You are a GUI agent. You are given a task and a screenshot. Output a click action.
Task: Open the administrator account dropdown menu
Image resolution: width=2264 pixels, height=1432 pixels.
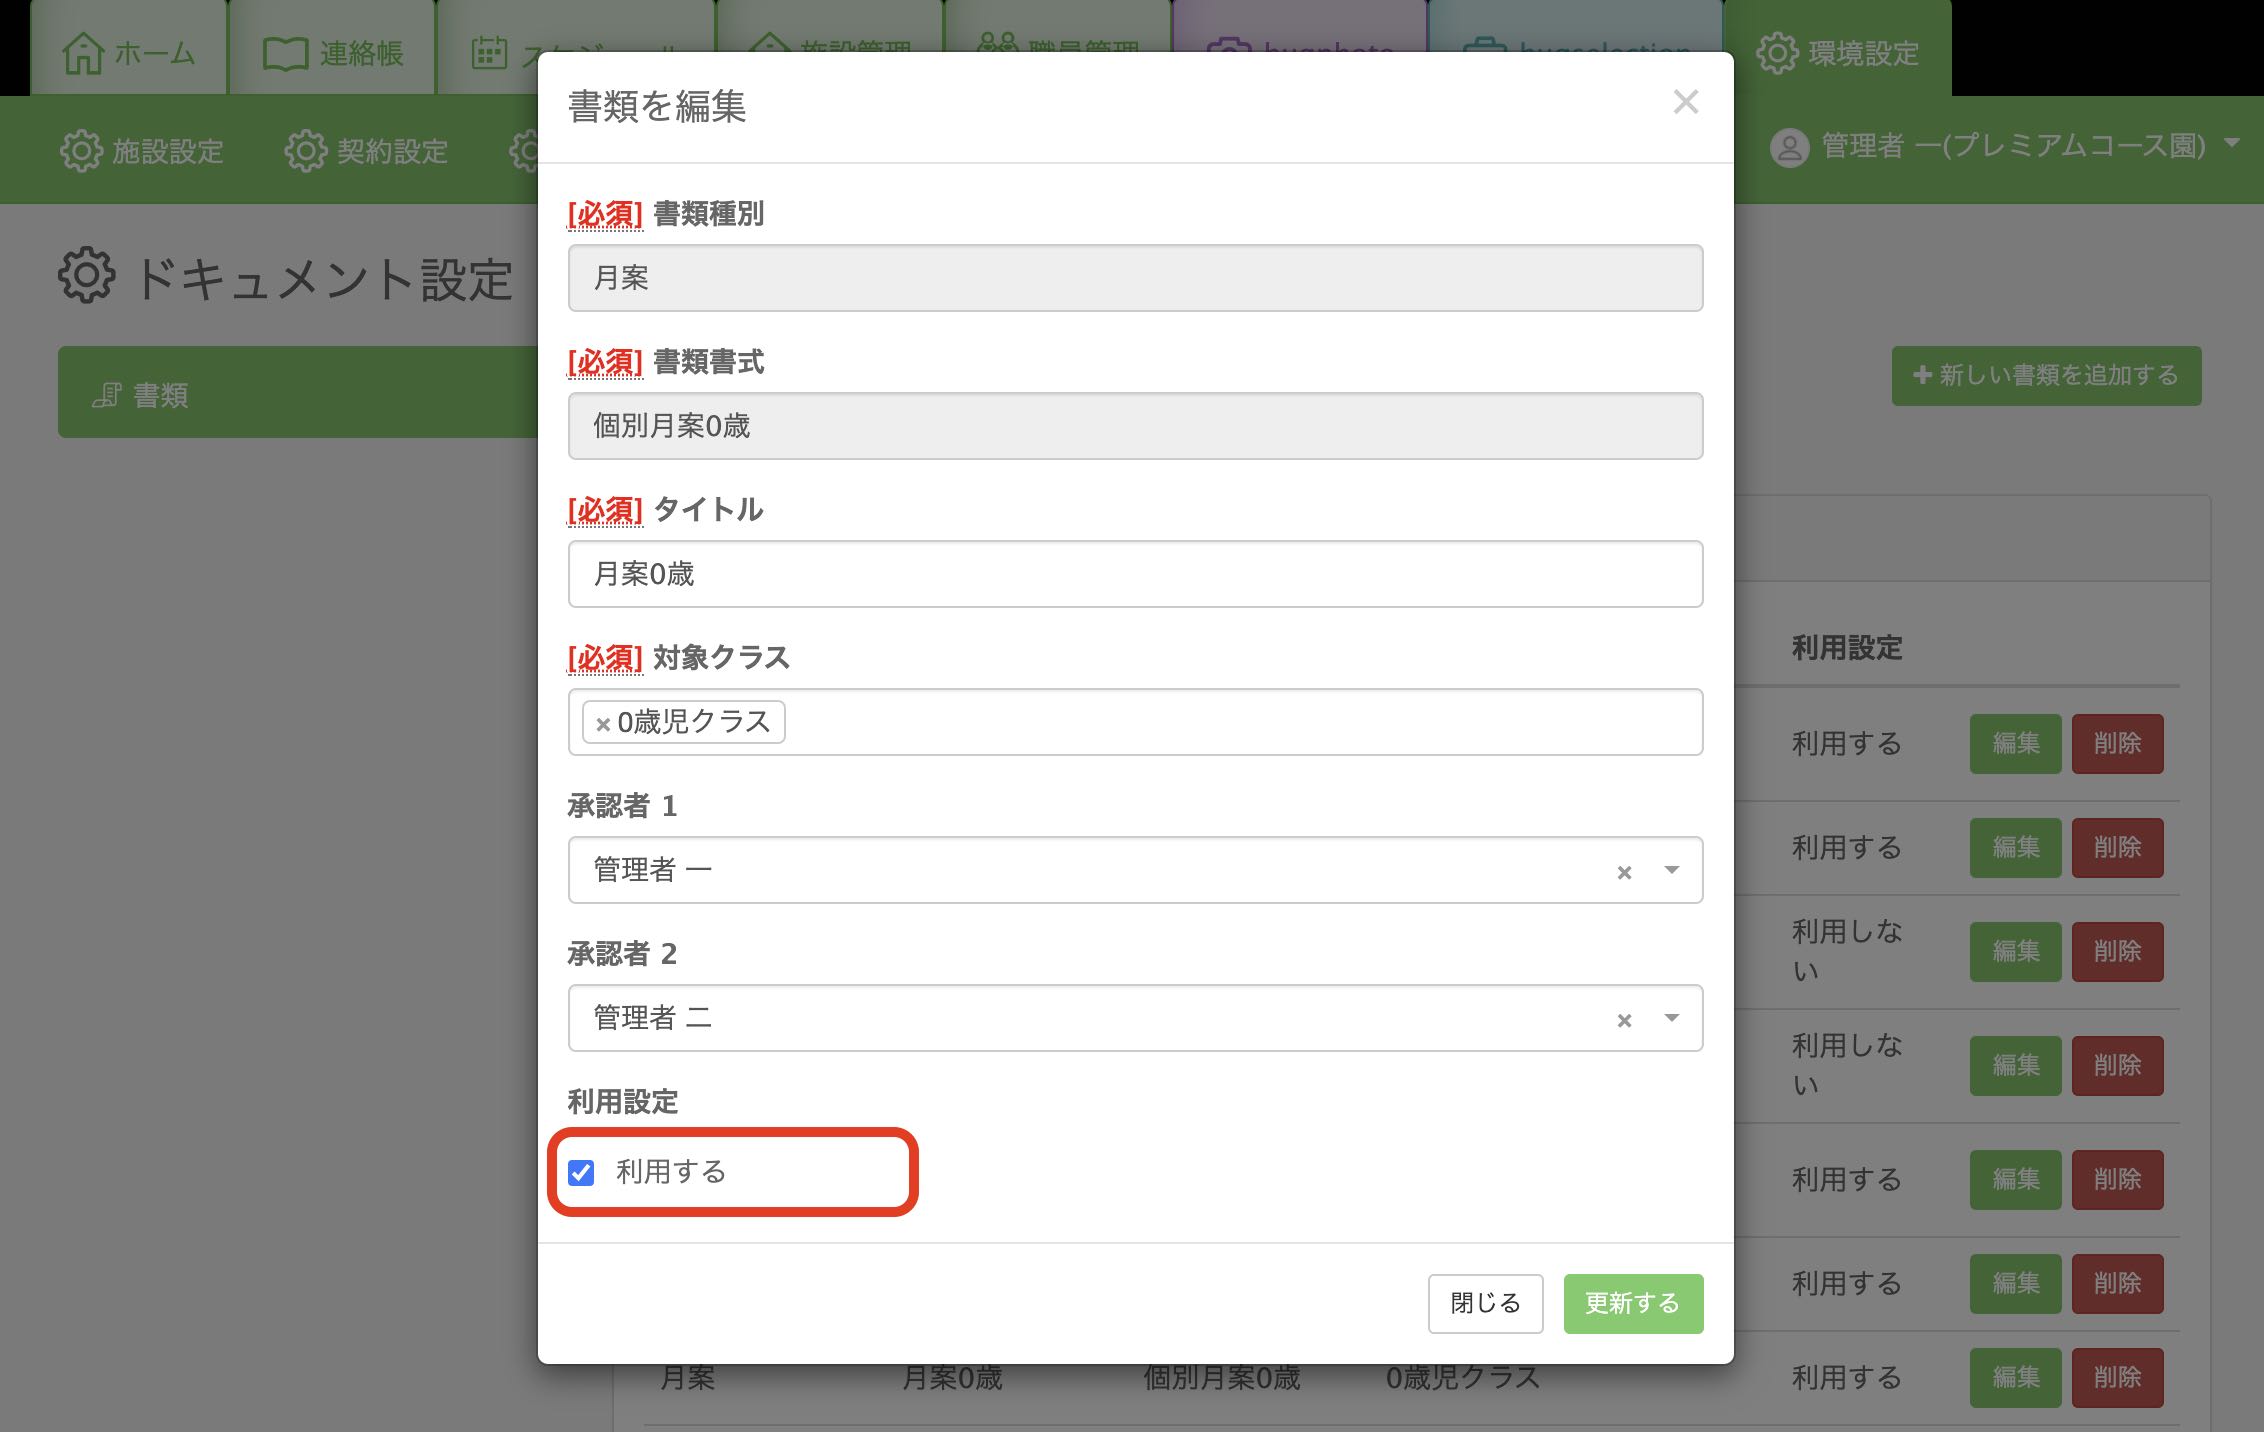click(x=2231, y=145)
